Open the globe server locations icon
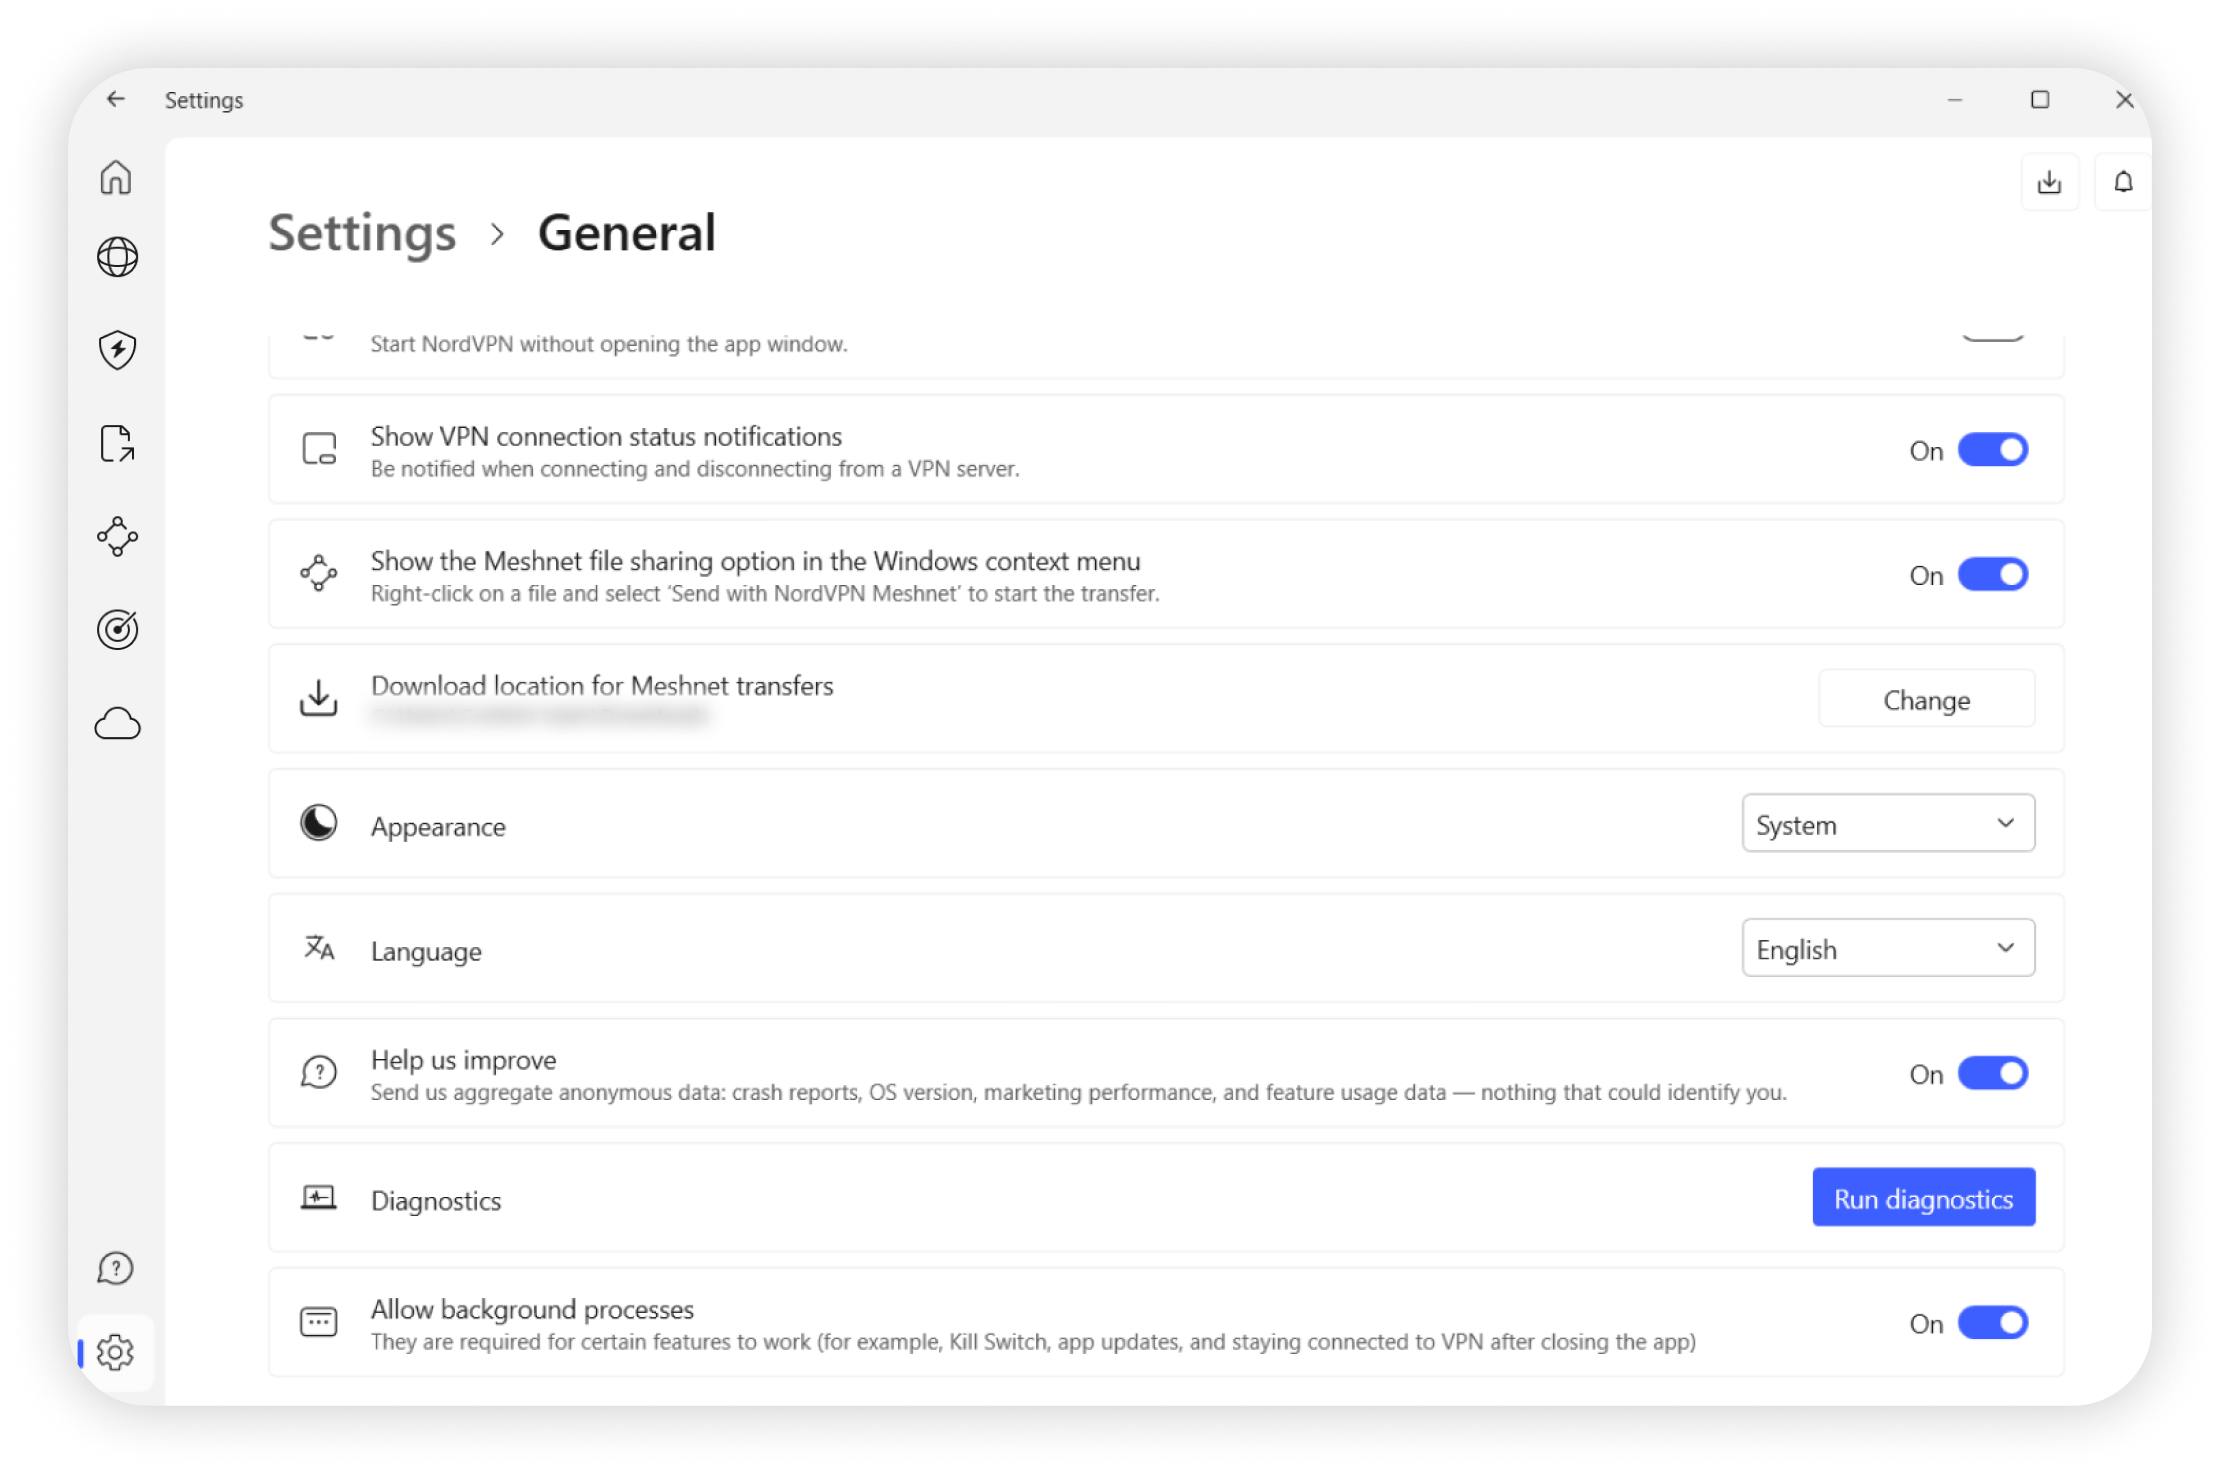The width and height of the screenshot is (2220, 1474). point(117,257)
